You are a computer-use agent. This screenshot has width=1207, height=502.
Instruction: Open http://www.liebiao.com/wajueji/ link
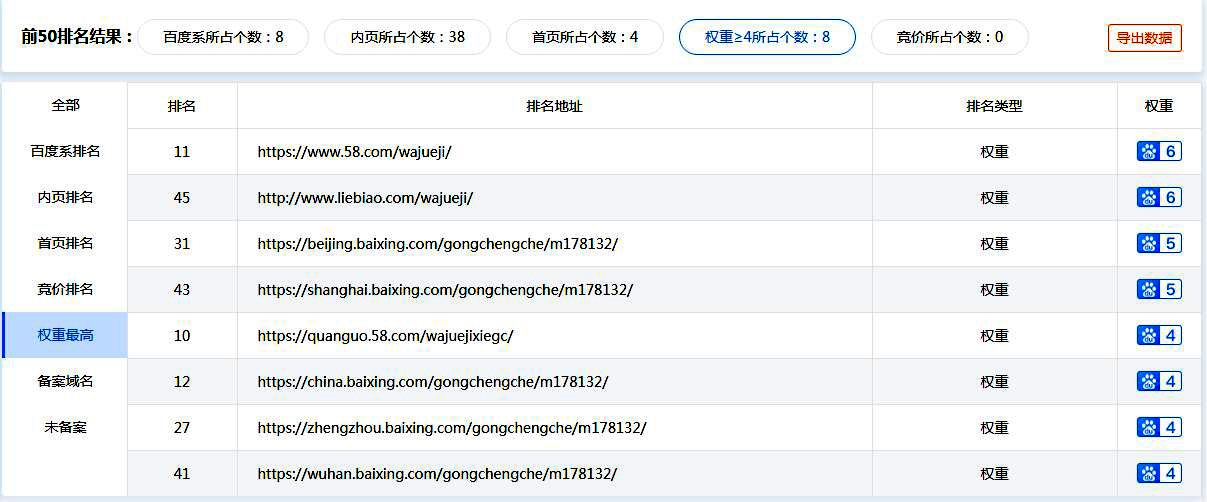click(x=365, y=198)
